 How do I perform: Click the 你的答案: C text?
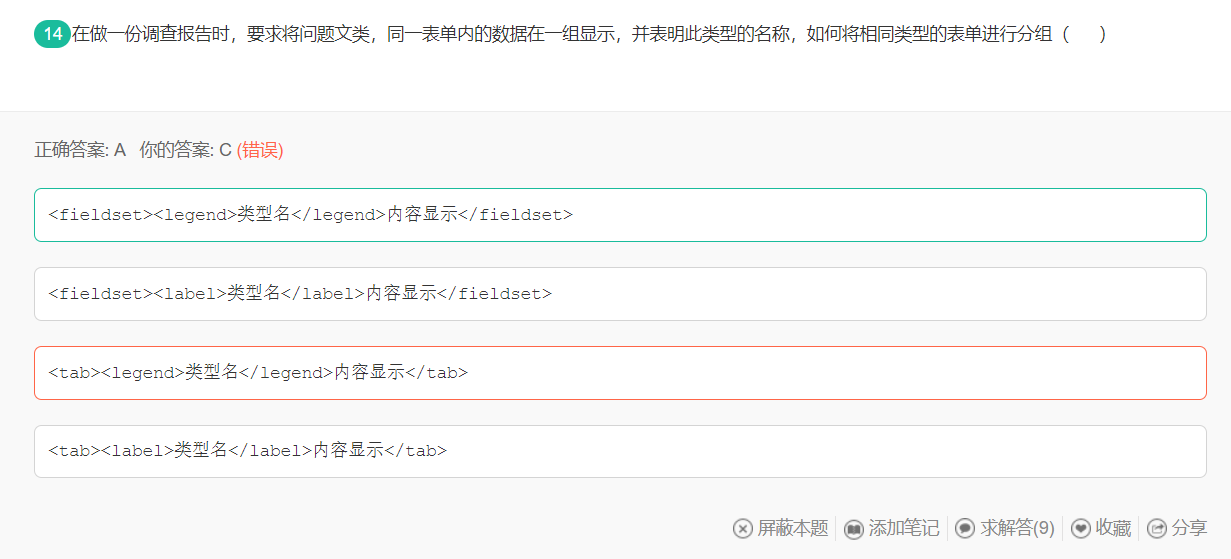tap(185, 150)
